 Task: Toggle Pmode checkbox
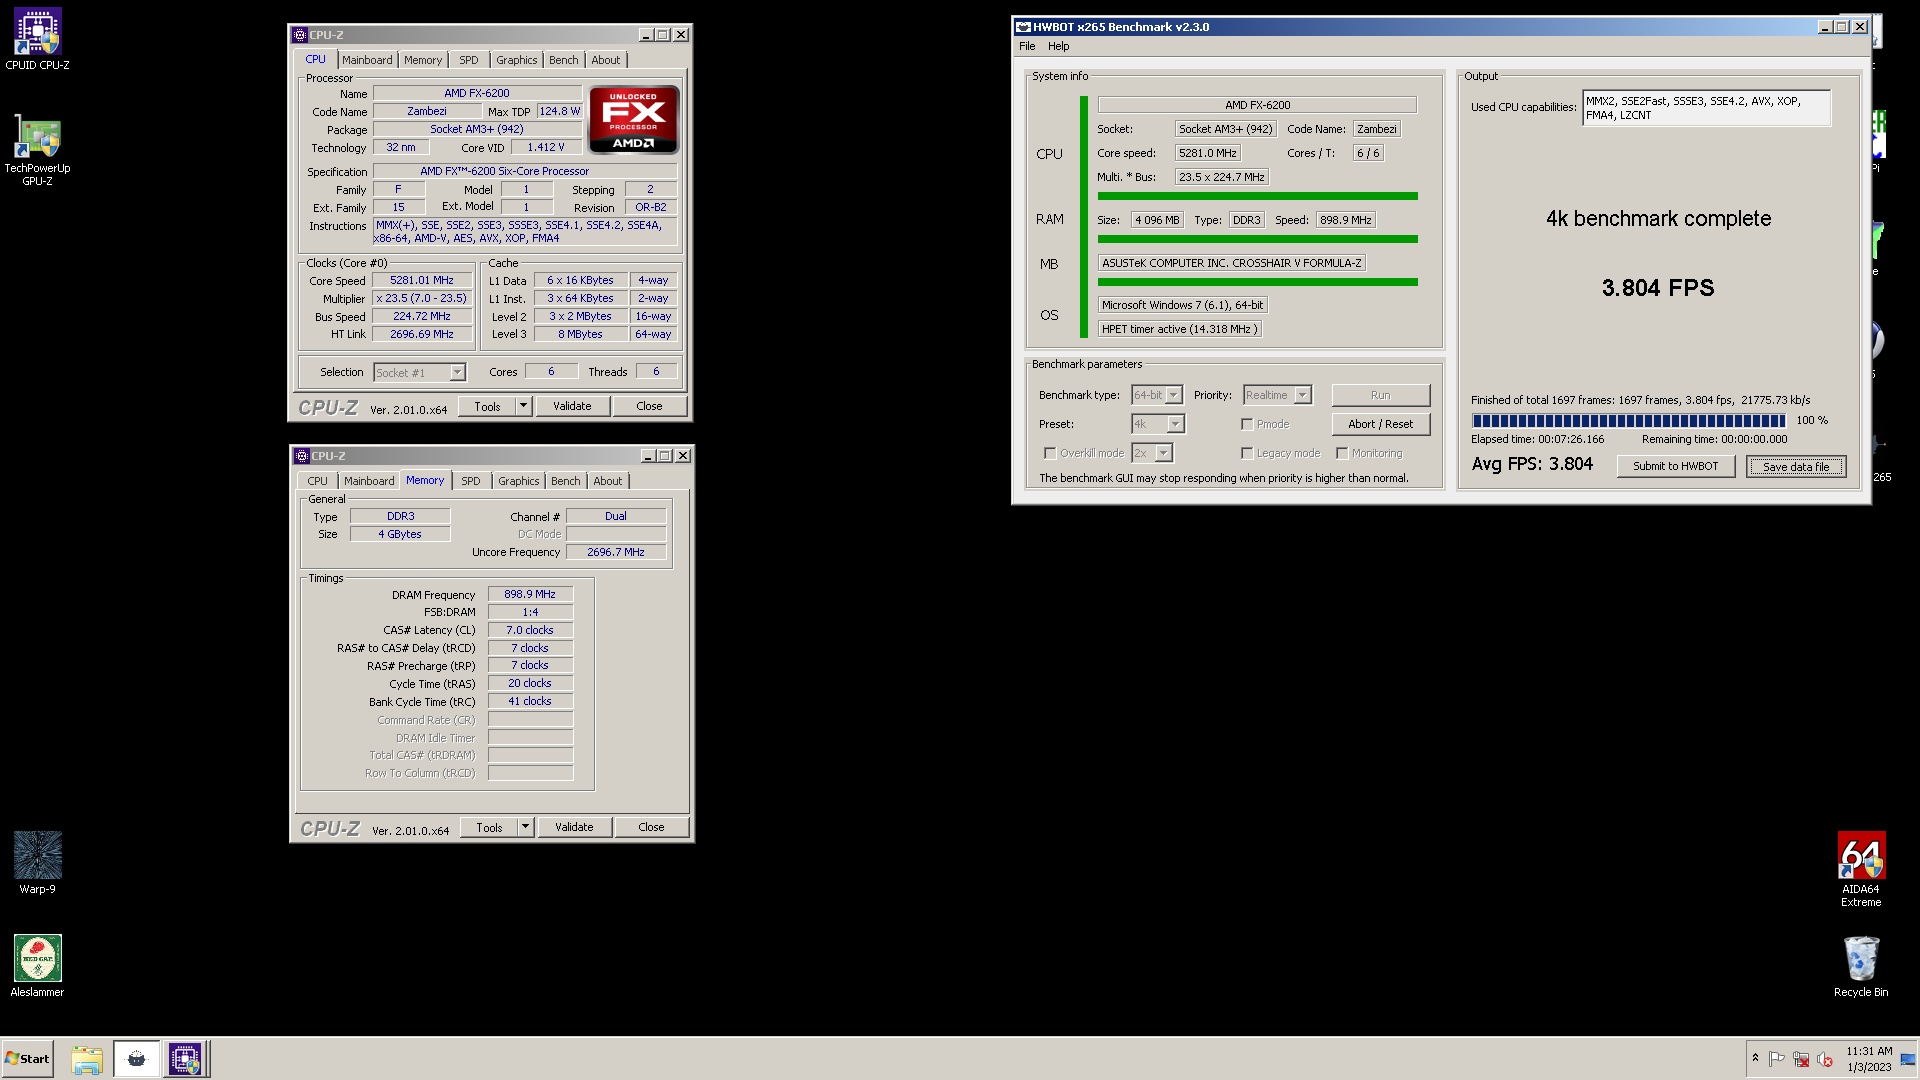pos(1247,424)
